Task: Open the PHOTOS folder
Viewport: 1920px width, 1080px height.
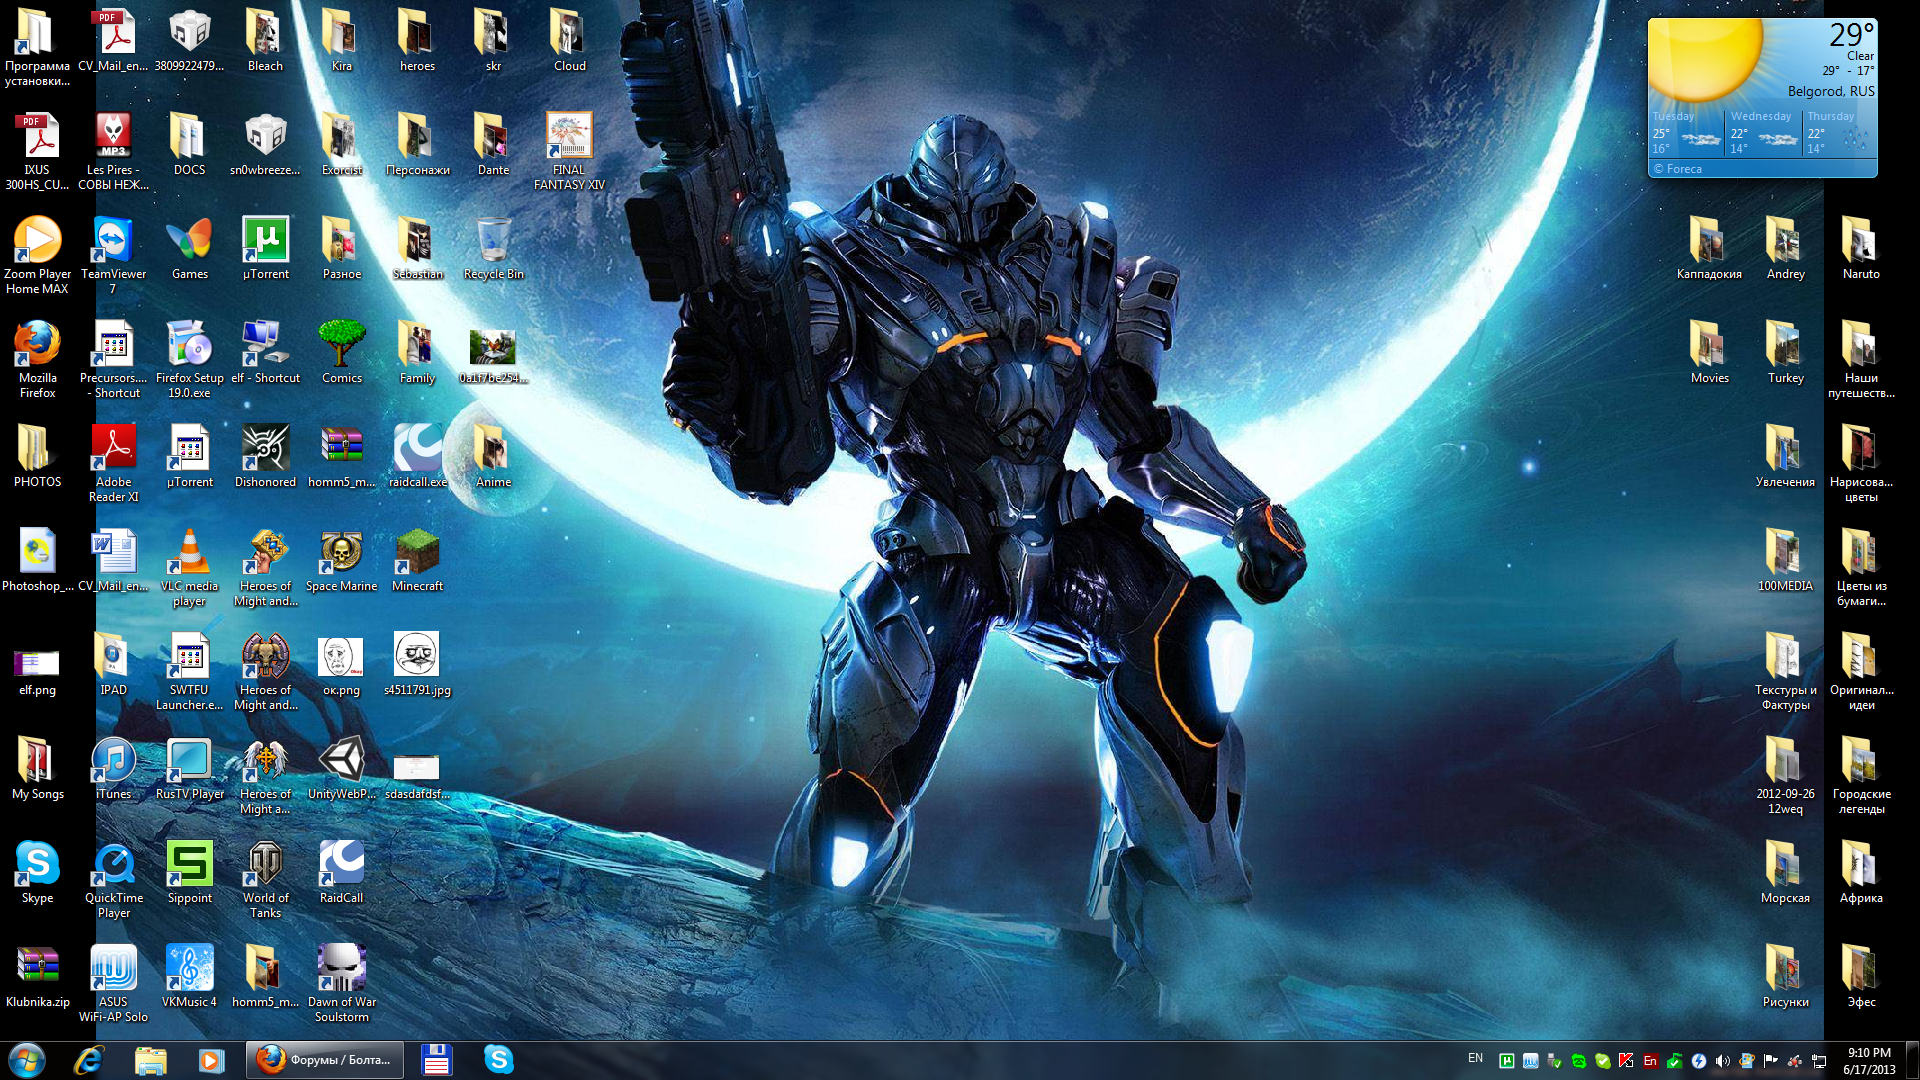Action: (x=37, y=448)
